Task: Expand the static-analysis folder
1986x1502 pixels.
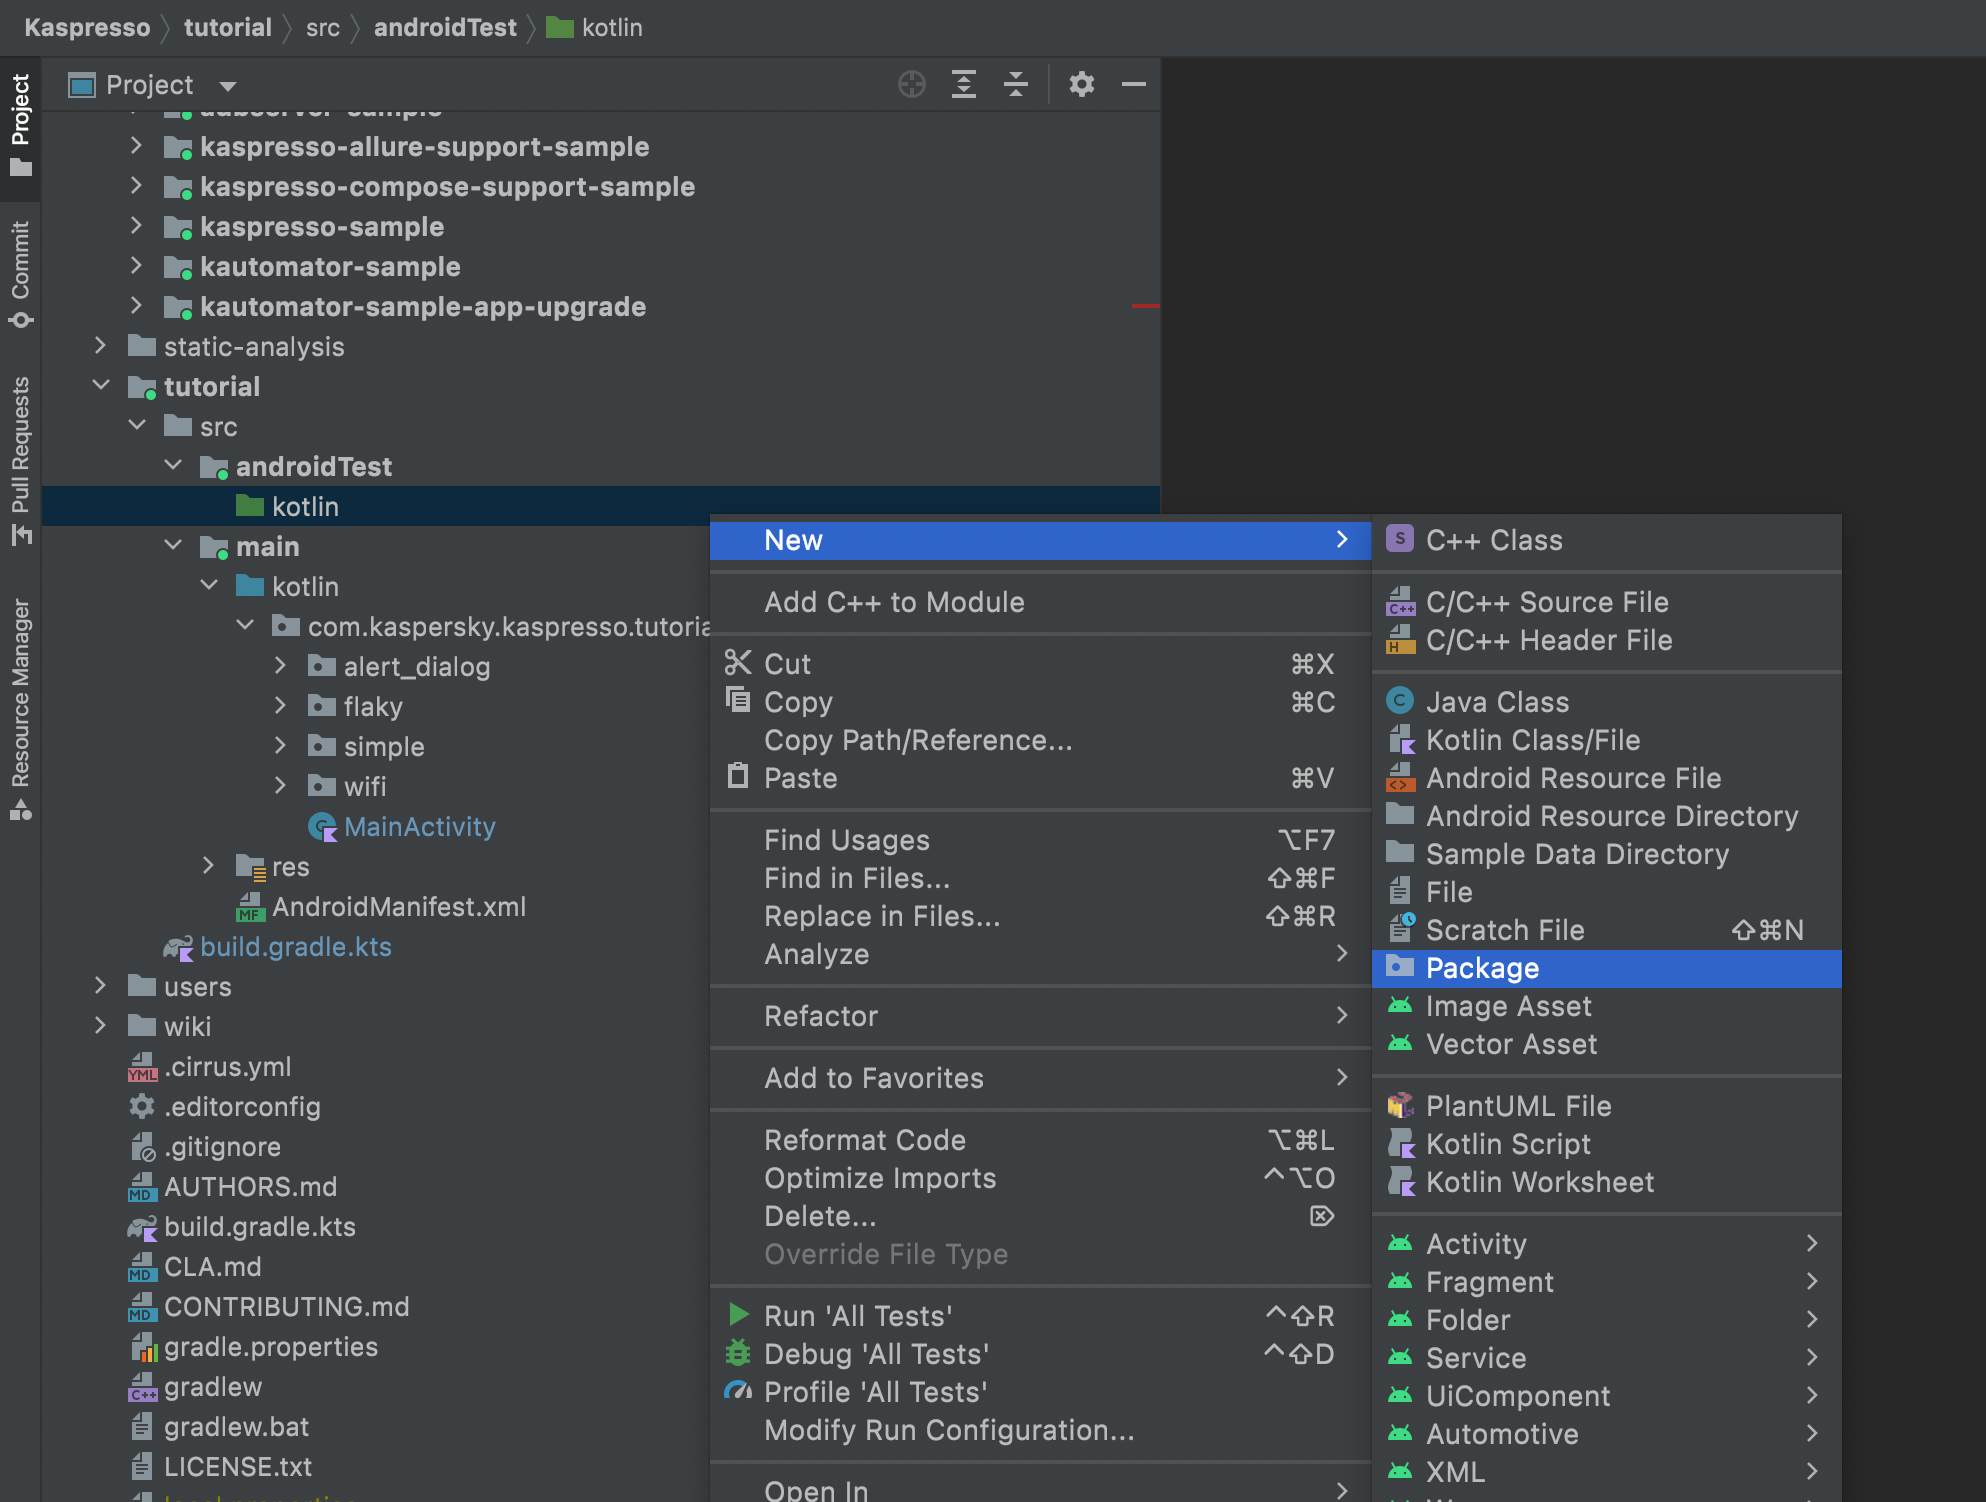Action: point(100,346)
